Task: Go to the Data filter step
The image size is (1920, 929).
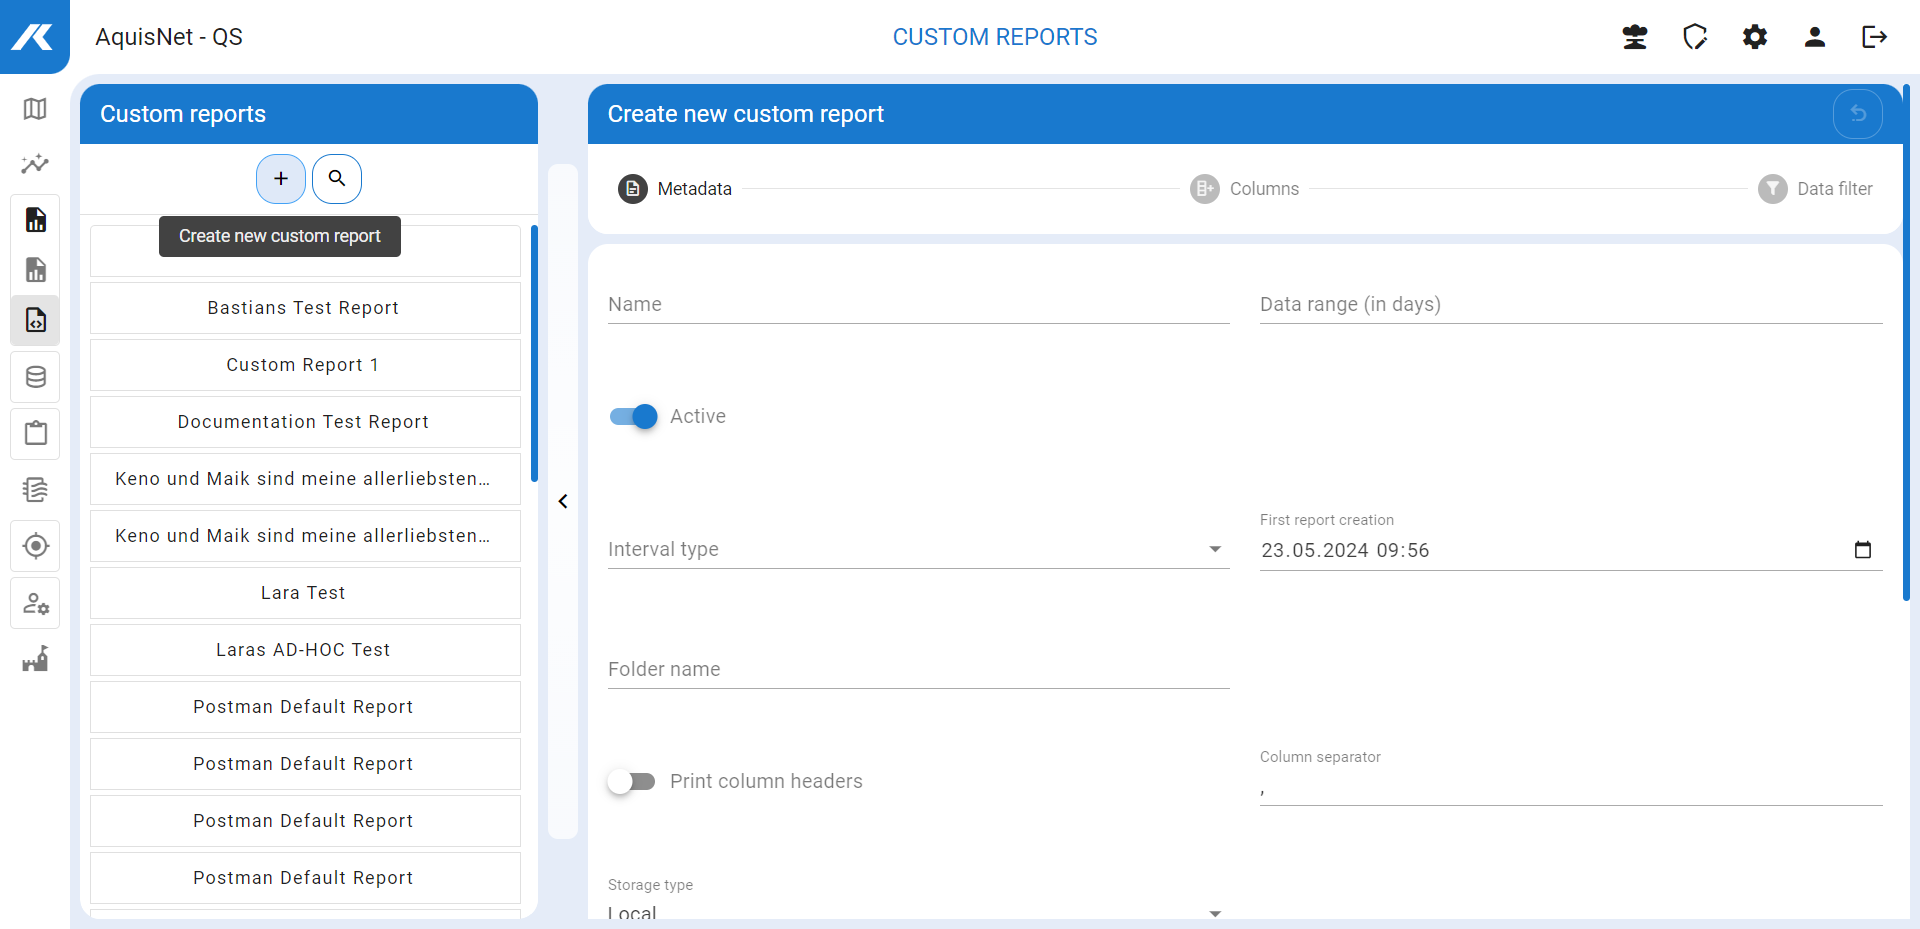Action: [1815, 189]
